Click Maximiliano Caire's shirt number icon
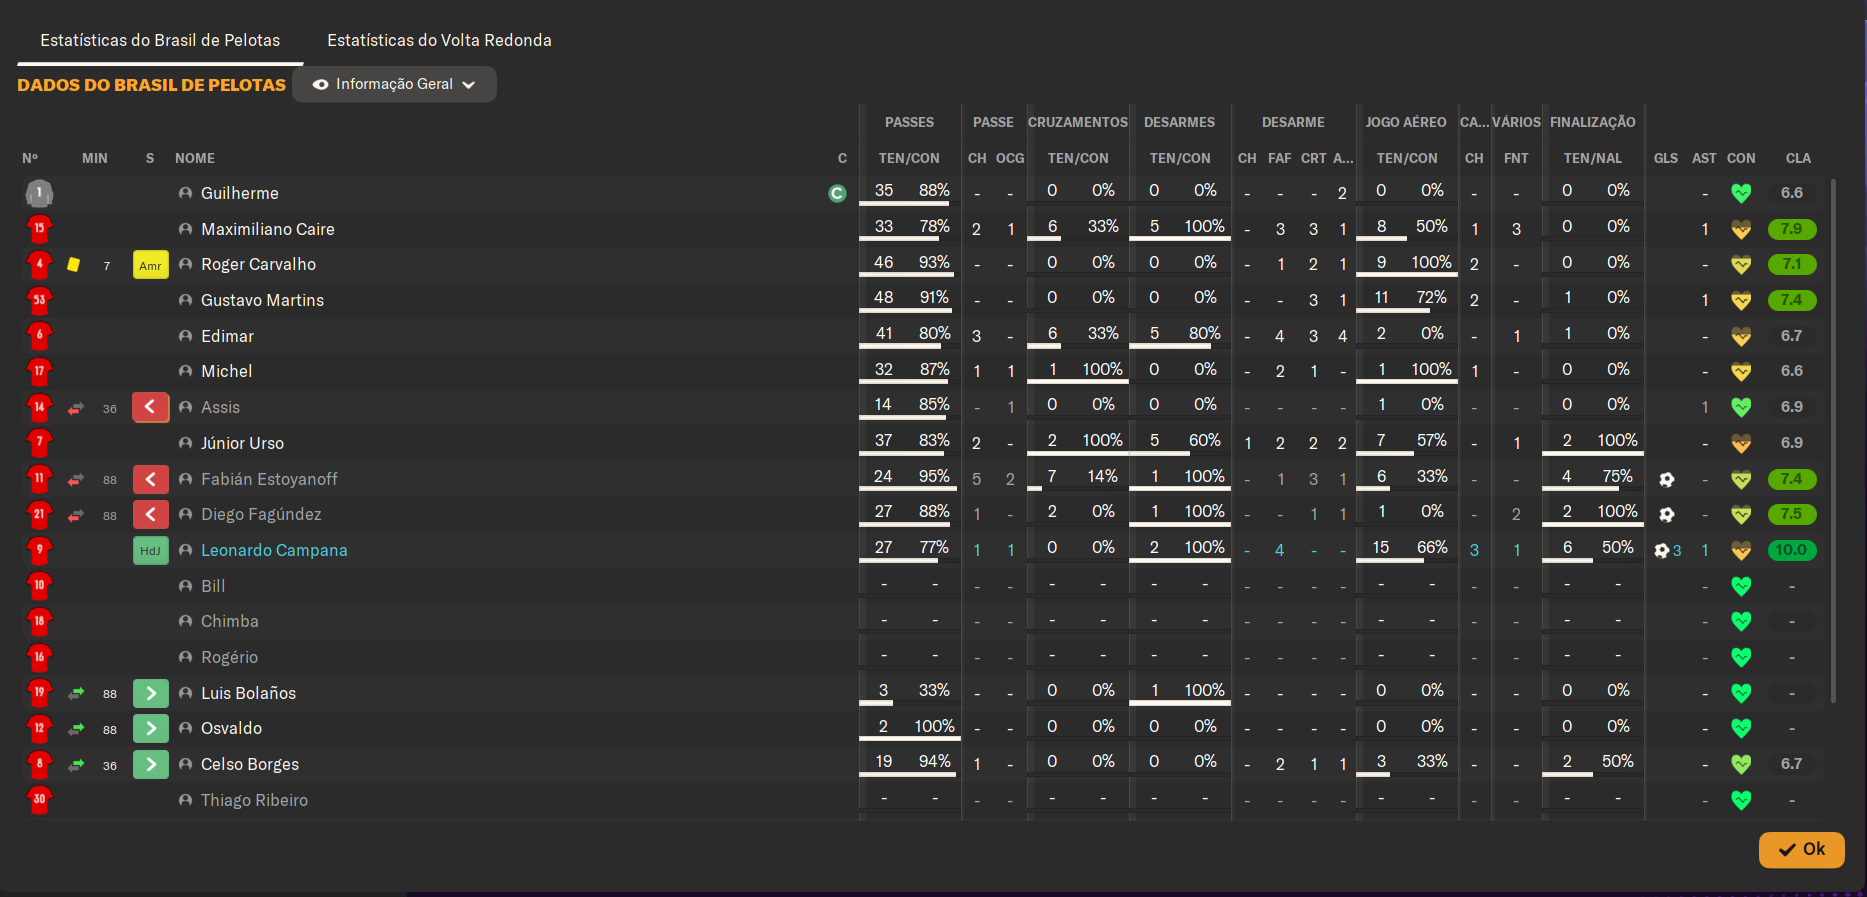This screenshot has width=1867, height=897. 39,229
